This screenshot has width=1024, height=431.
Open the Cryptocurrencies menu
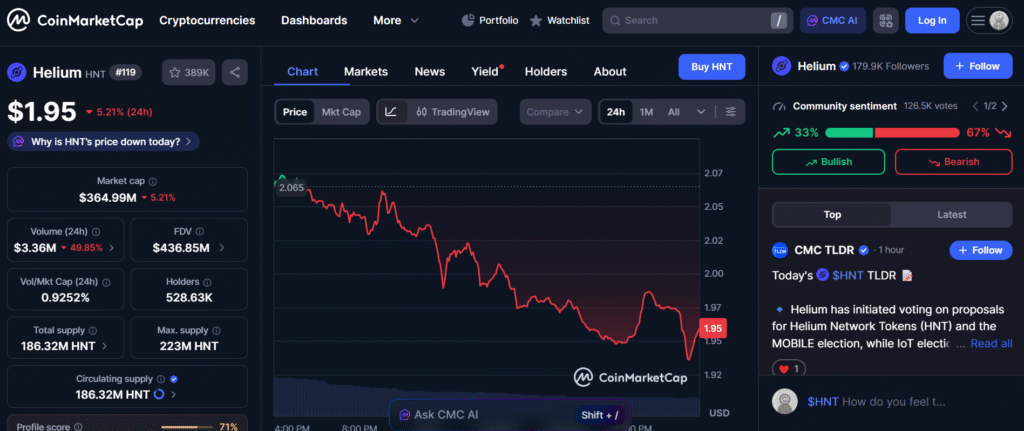(x=207, y=20)
